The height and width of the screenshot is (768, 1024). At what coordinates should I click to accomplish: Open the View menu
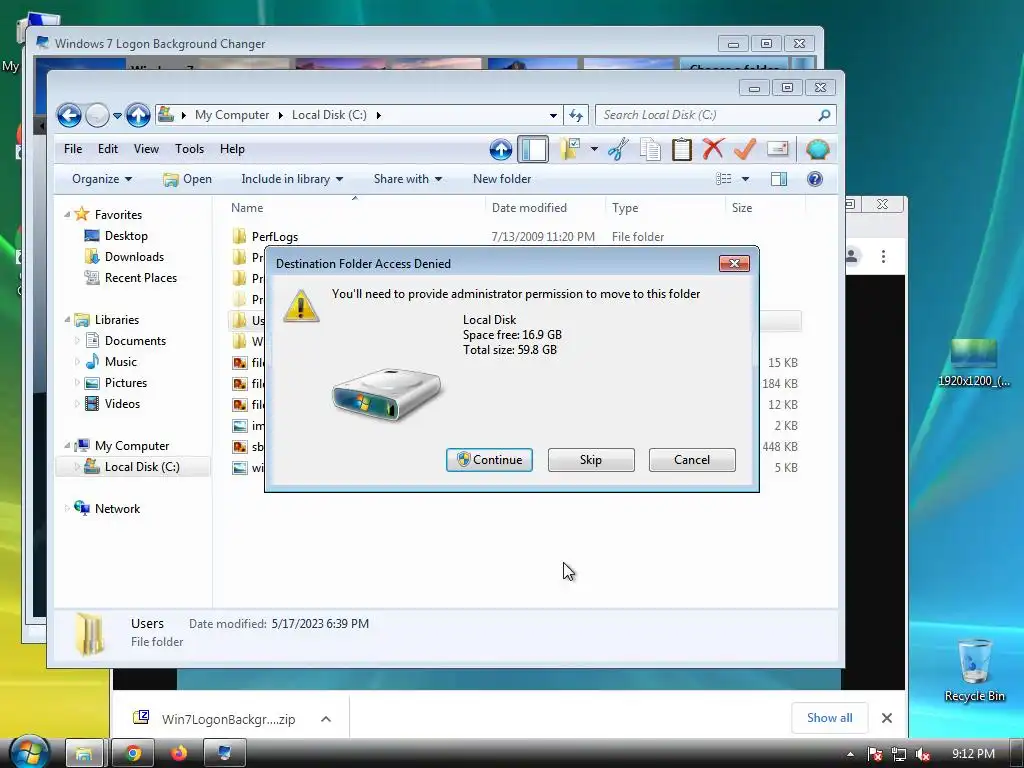coord(146,149)
